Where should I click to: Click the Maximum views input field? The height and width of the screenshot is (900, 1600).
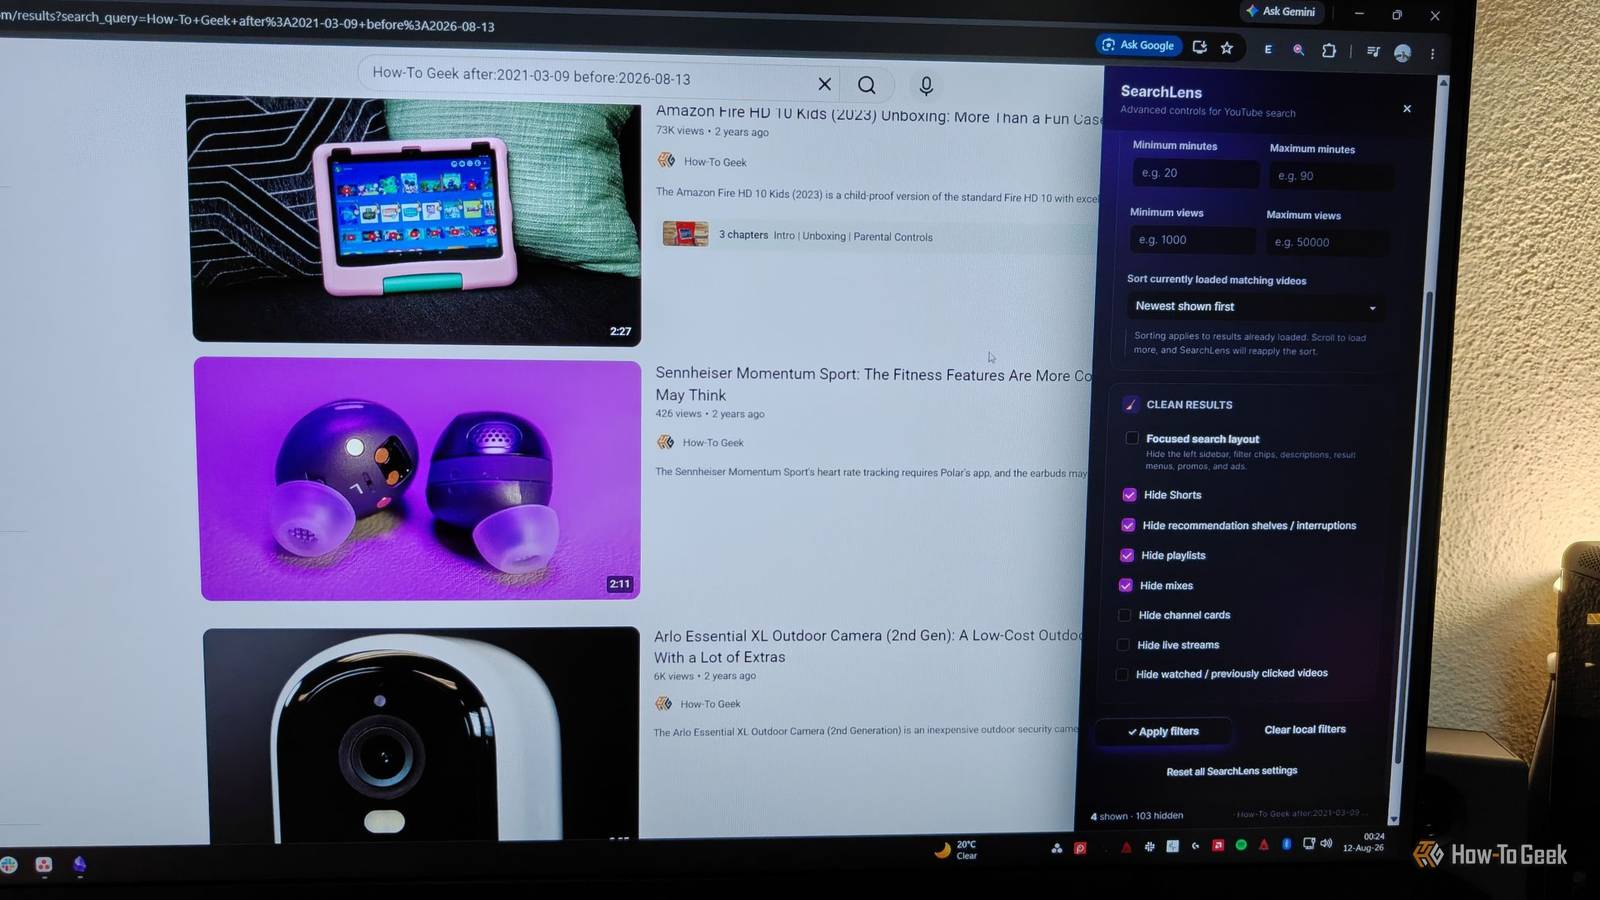1327,242
